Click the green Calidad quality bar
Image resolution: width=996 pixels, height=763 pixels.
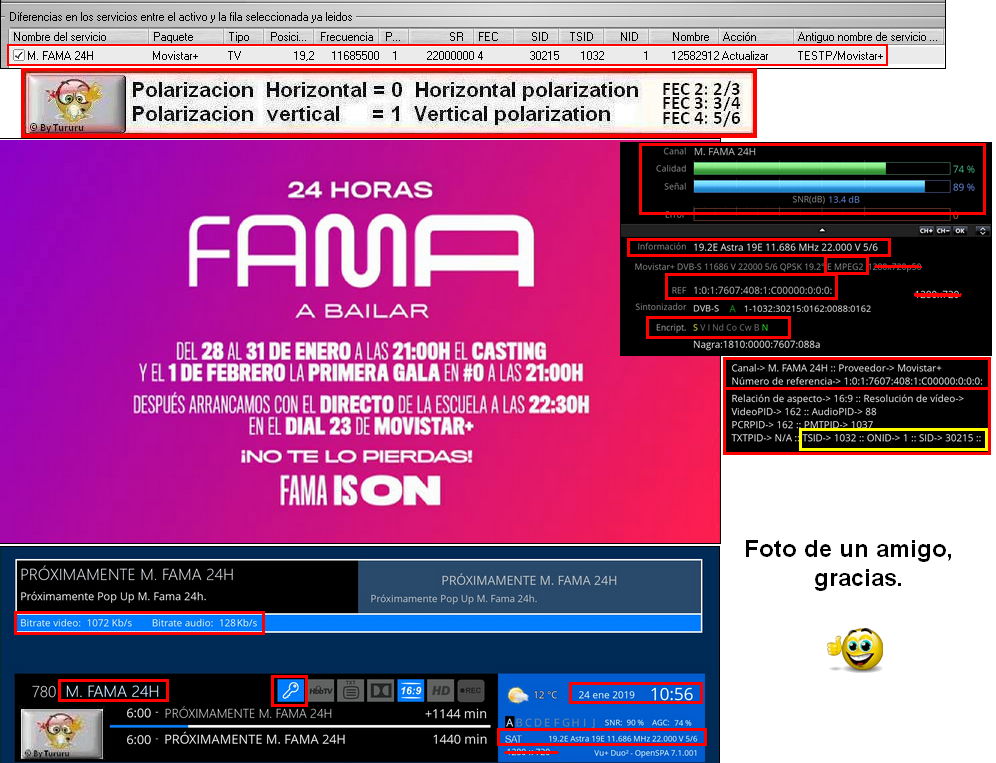click(790, 168)
